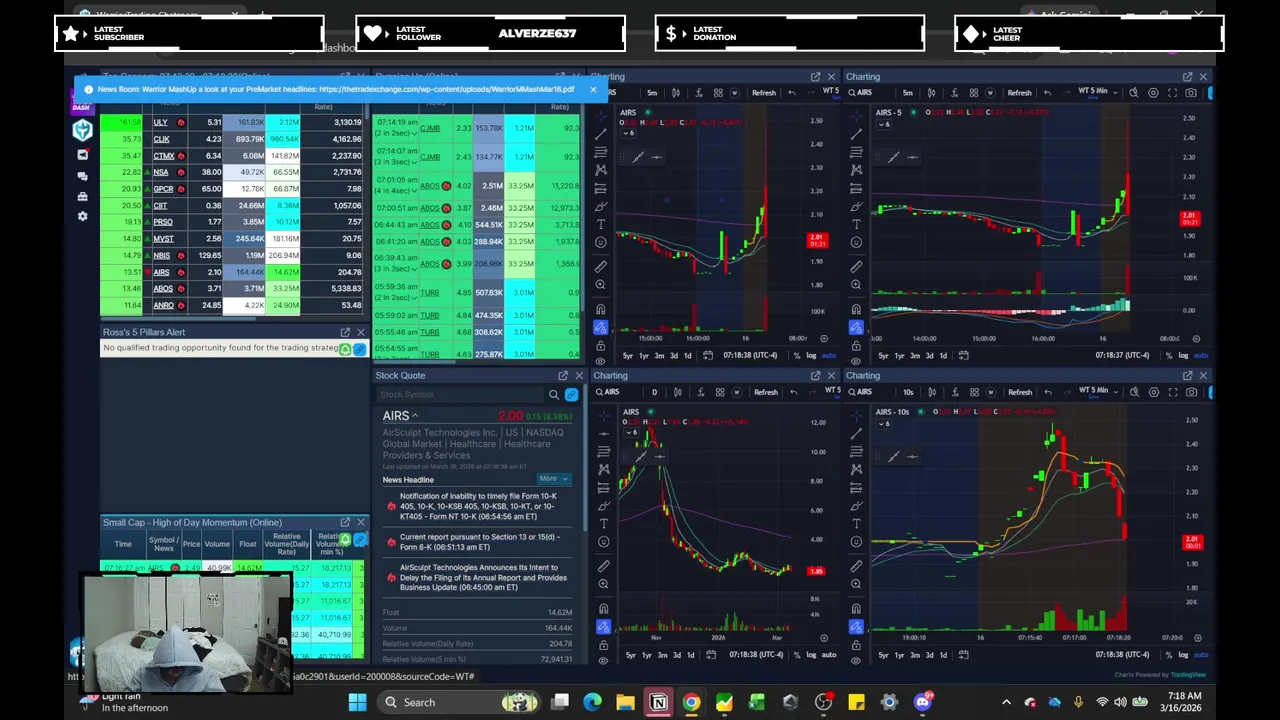
Task: Select 3m range on top-right chart
Action: pyautogui.click(x=915, y=355)
